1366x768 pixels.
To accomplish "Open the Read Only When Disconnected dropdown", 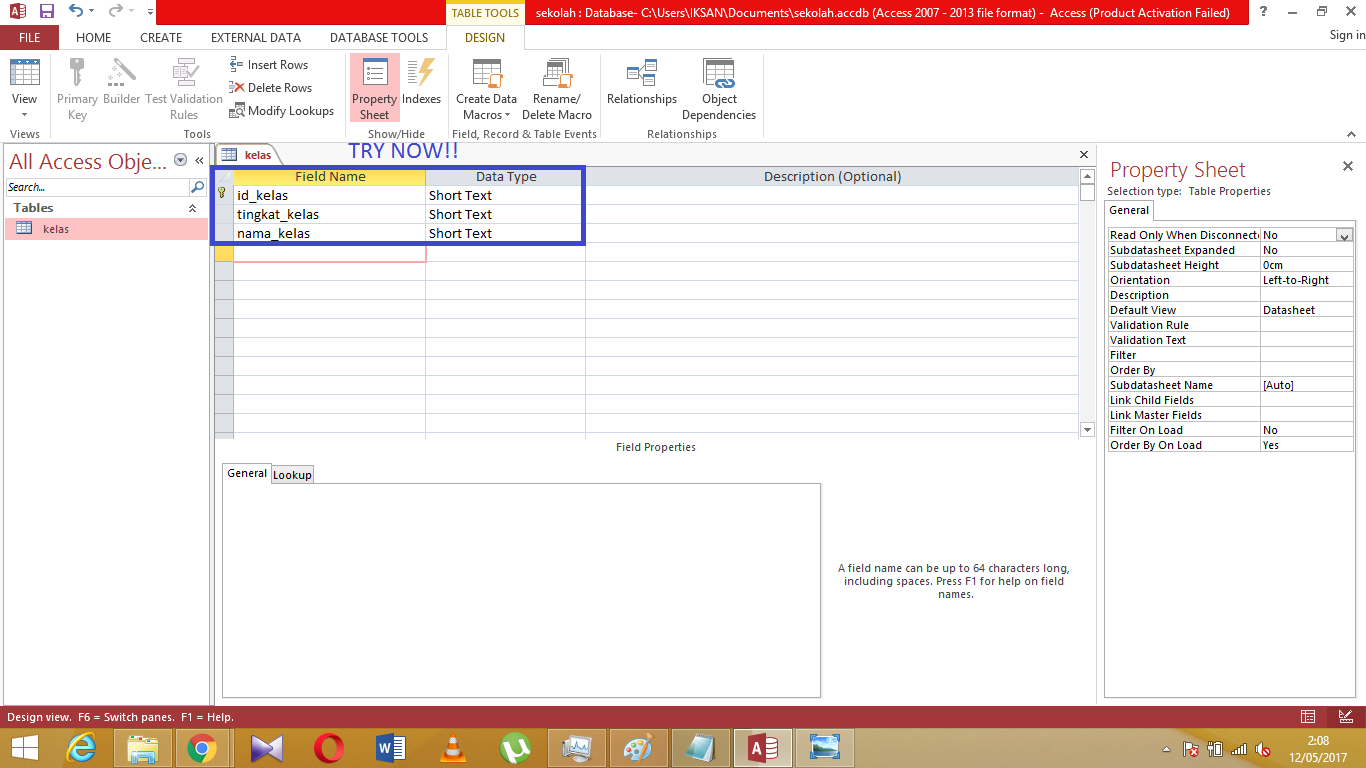I will tap(1344, 234).
